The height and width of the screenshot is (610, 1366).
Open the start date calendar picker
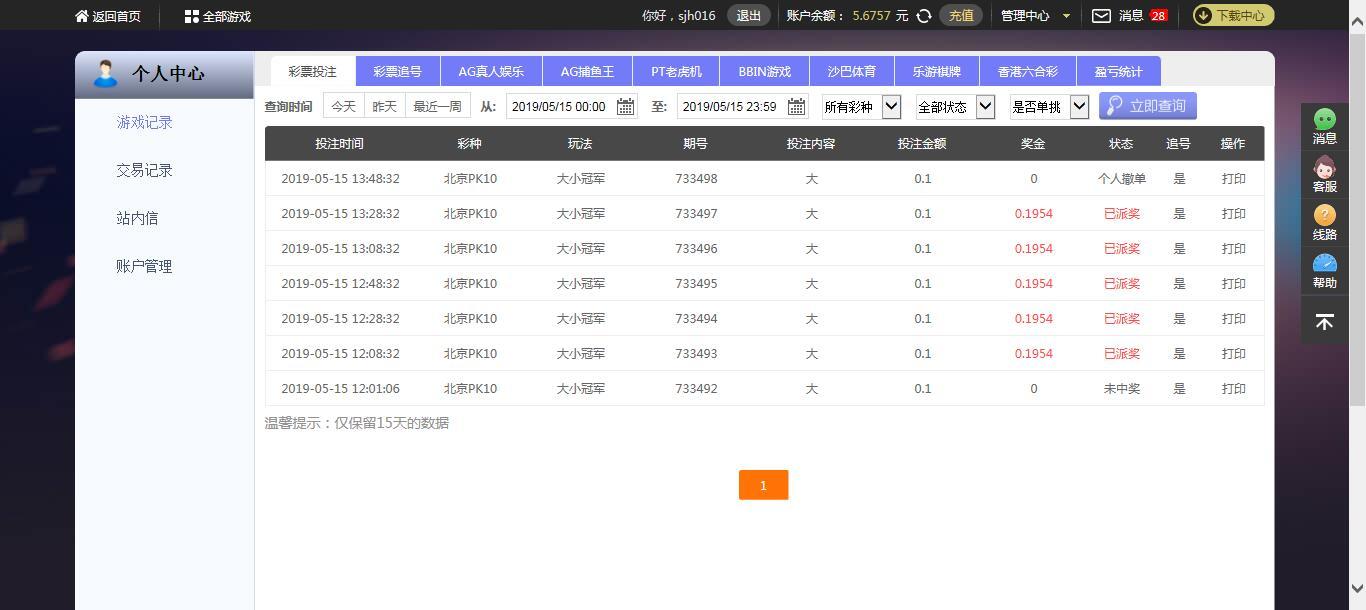[x=626, y=106]
